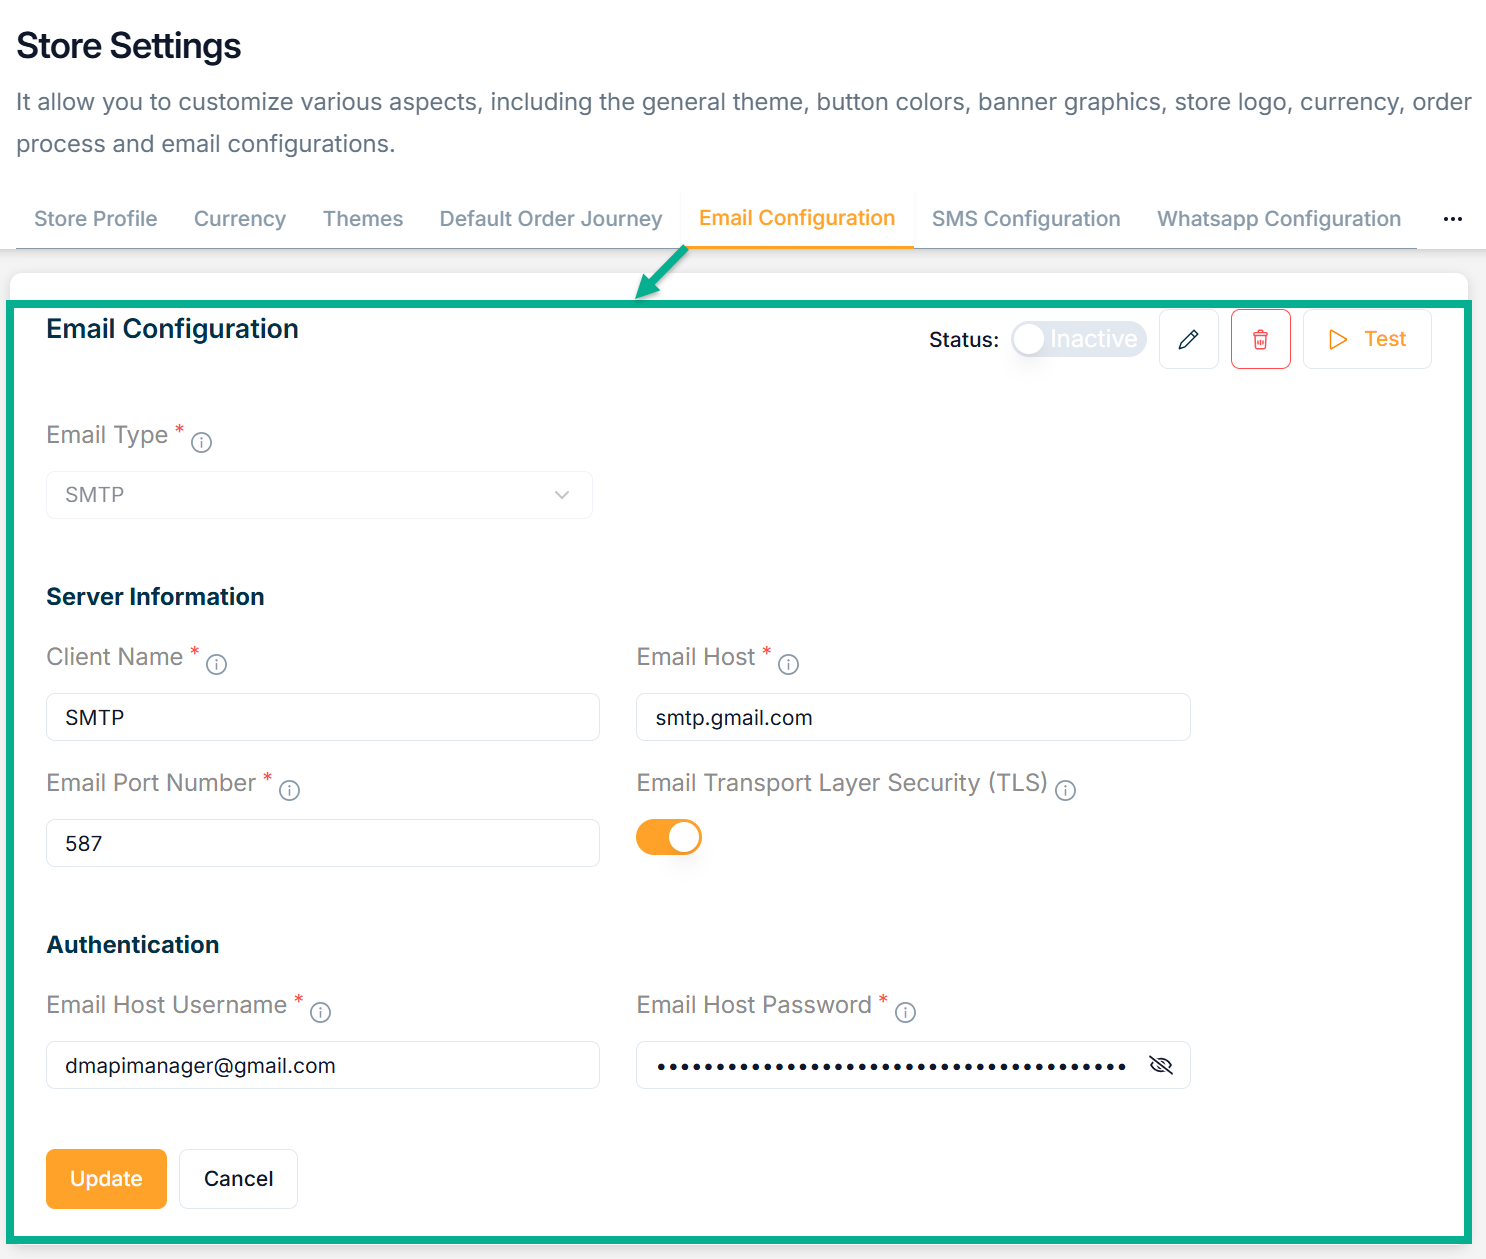Click the Email Type info icon
1486x1259 pixels.
click(201, 442)
